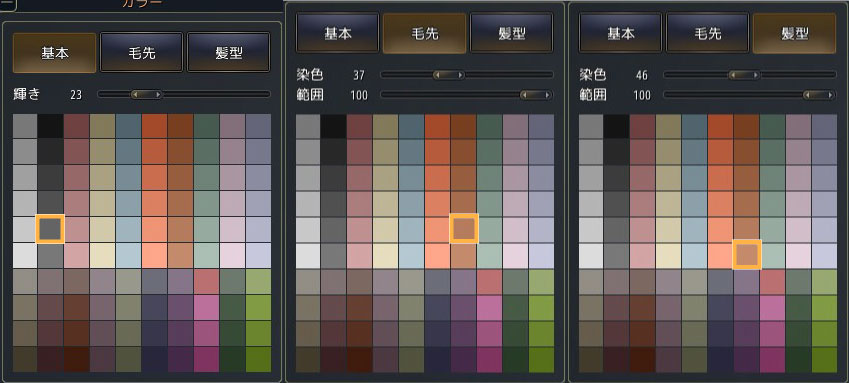Screen dimensions: 849x383
Task: Pick the lightest white-gray swatch in 輝き panel
Action: point(24,255)
